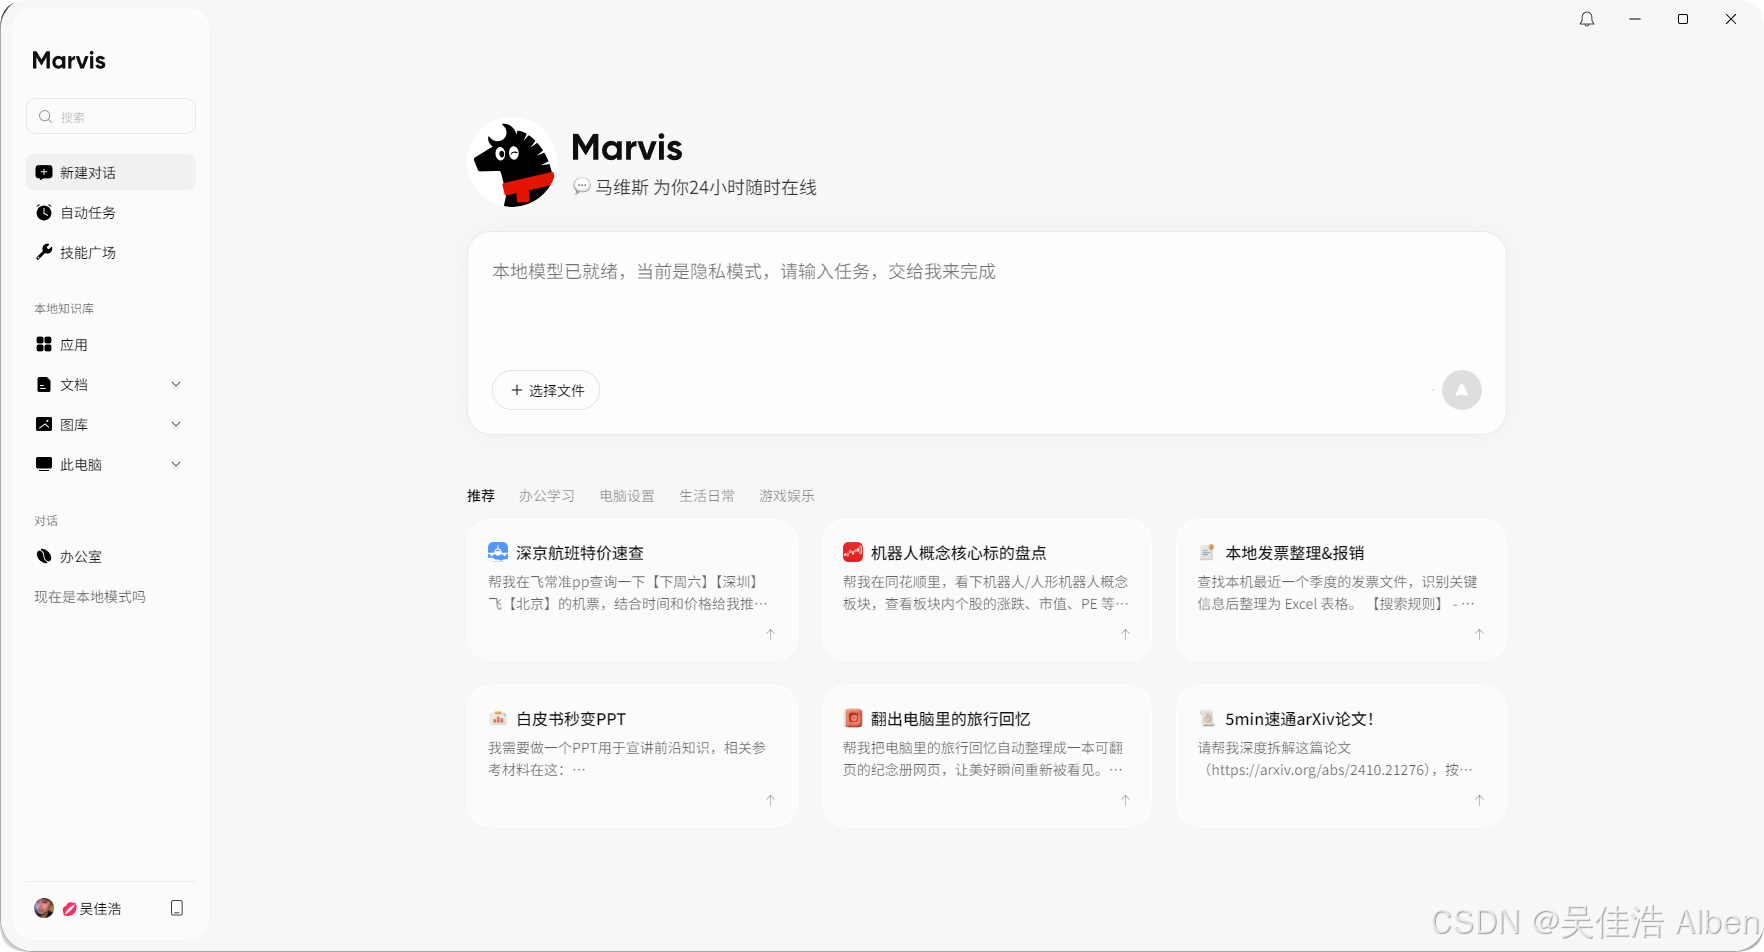The width and height of the screenshot is (1764, 952).
Task: Switch to the 游戏娱乐 tab
Action: coord(787,496)
